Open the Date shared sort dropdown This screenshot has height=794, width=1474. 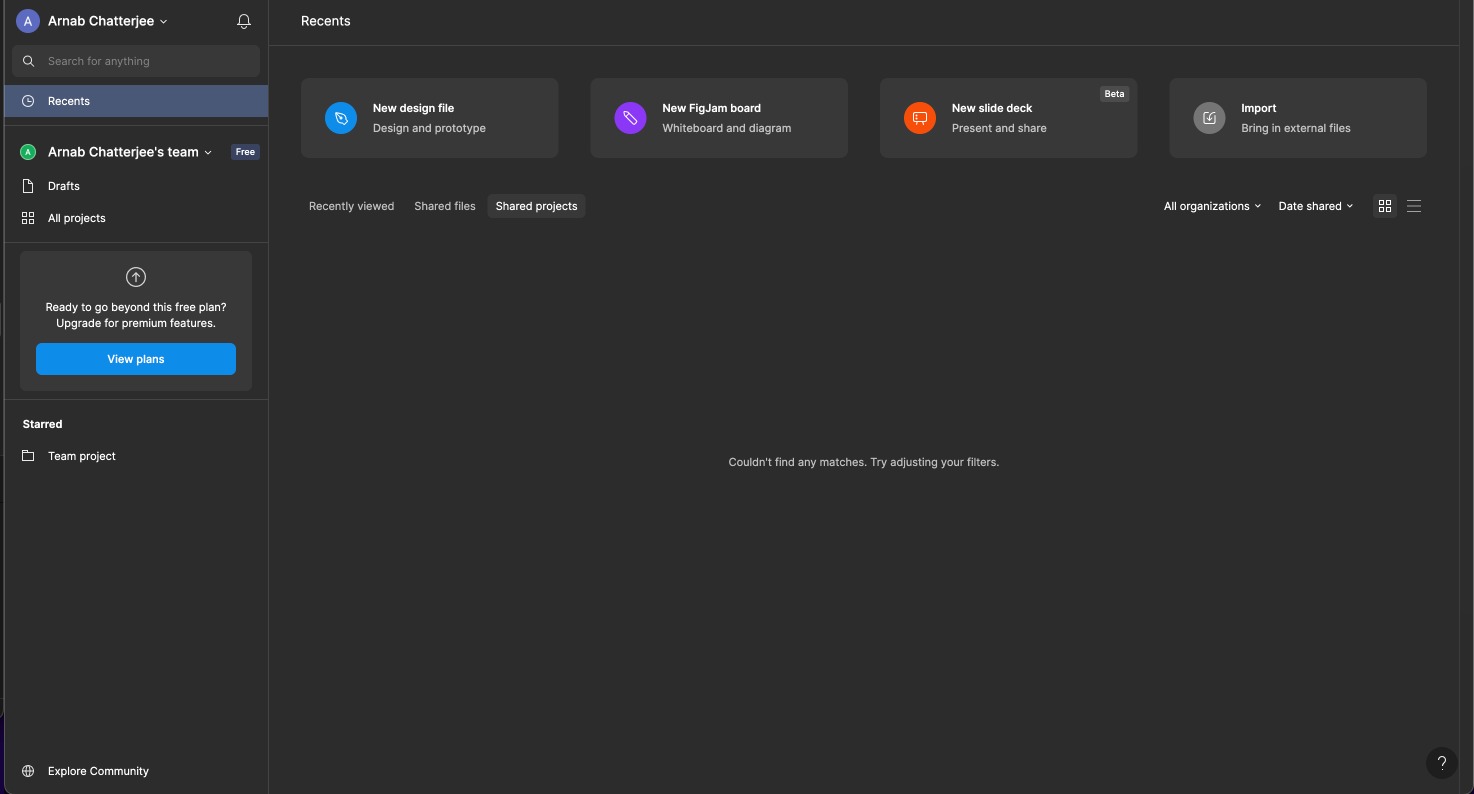pyautogui.click(x=1315, y=206)
